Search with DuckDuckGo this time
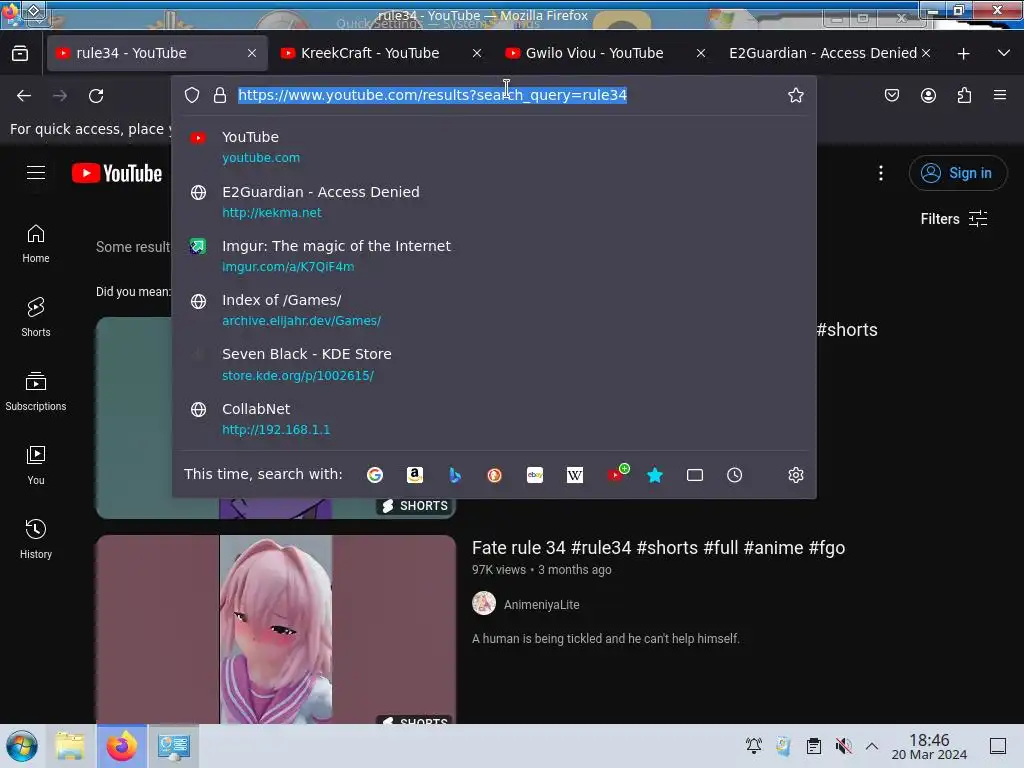Viewport: 1024px width, 768px height. click(494, 475)
